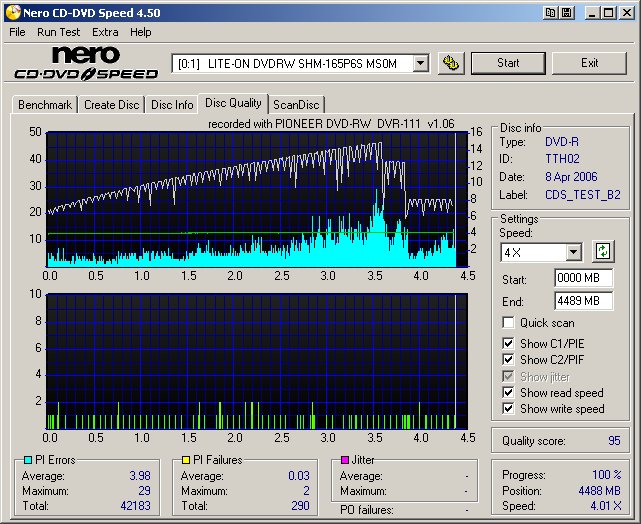
Task: Click the PI Errors total 42183
Action: (x=135, y=506)
